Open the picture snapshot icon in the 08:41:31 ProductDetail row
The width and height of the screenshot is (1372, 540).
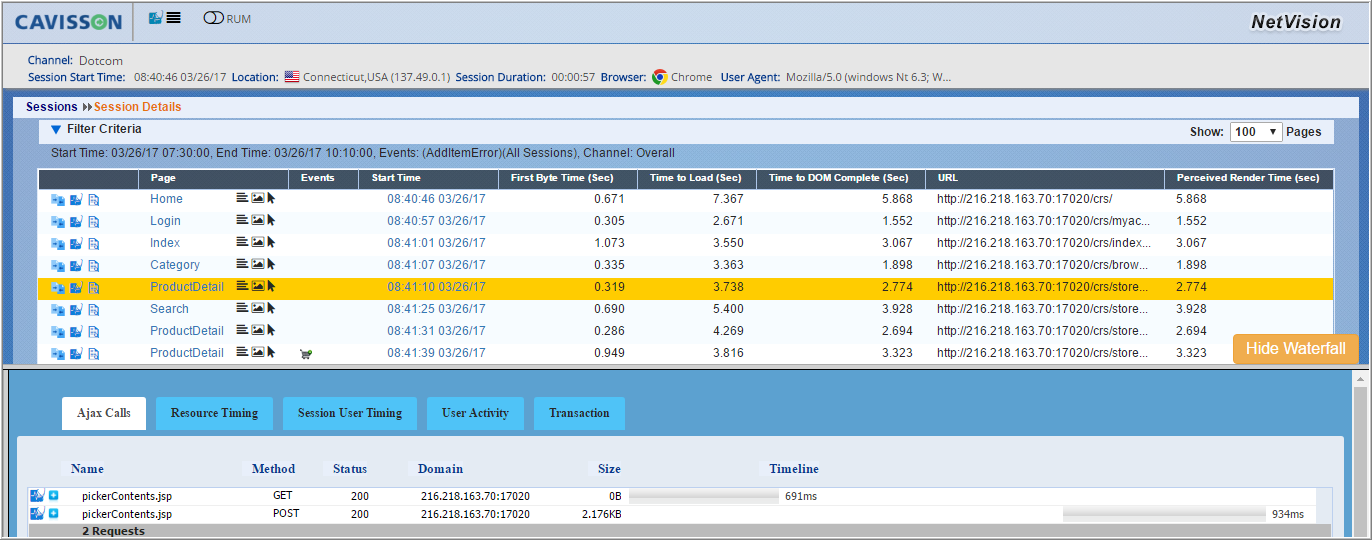click(x=257, y=330)
